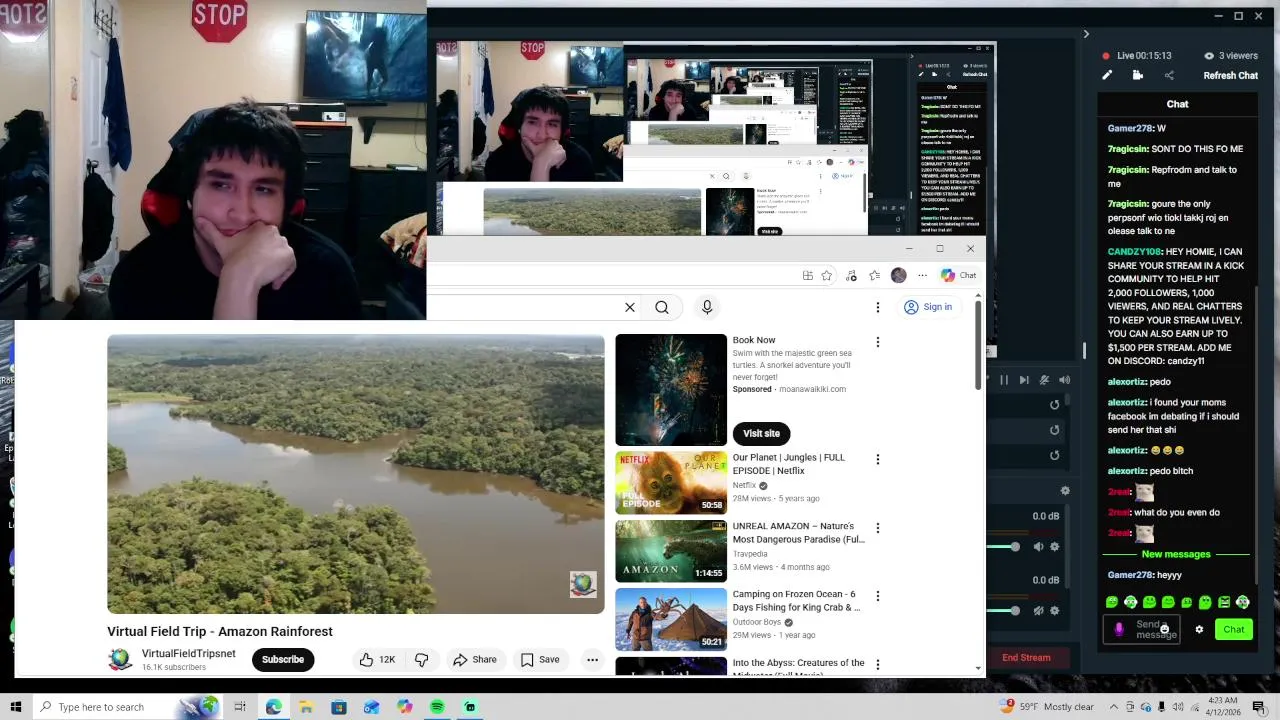
Task: Open Edge Copilot Chat button
Action: 958,275
